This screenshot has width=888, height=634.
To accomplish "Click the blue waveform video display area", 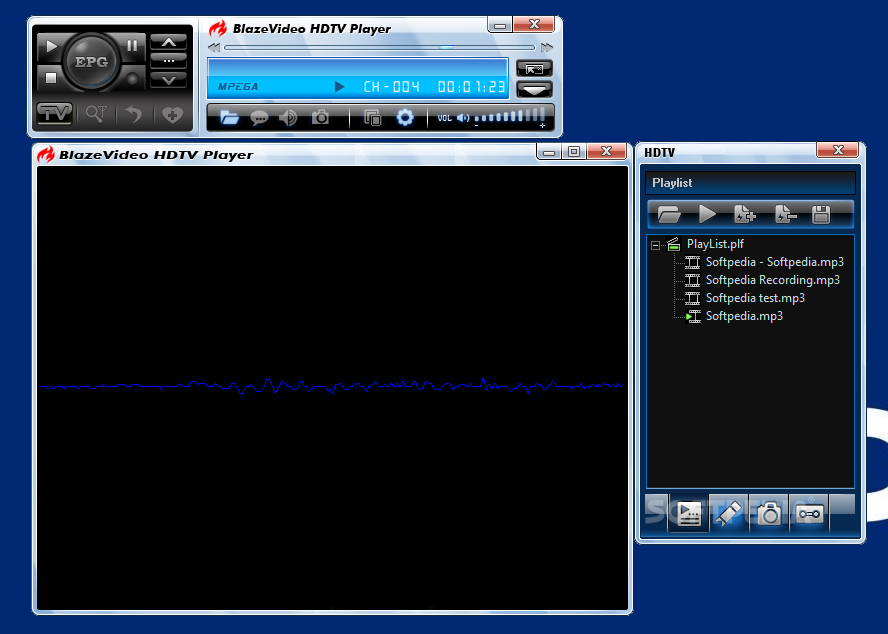I will pos(332,388).
